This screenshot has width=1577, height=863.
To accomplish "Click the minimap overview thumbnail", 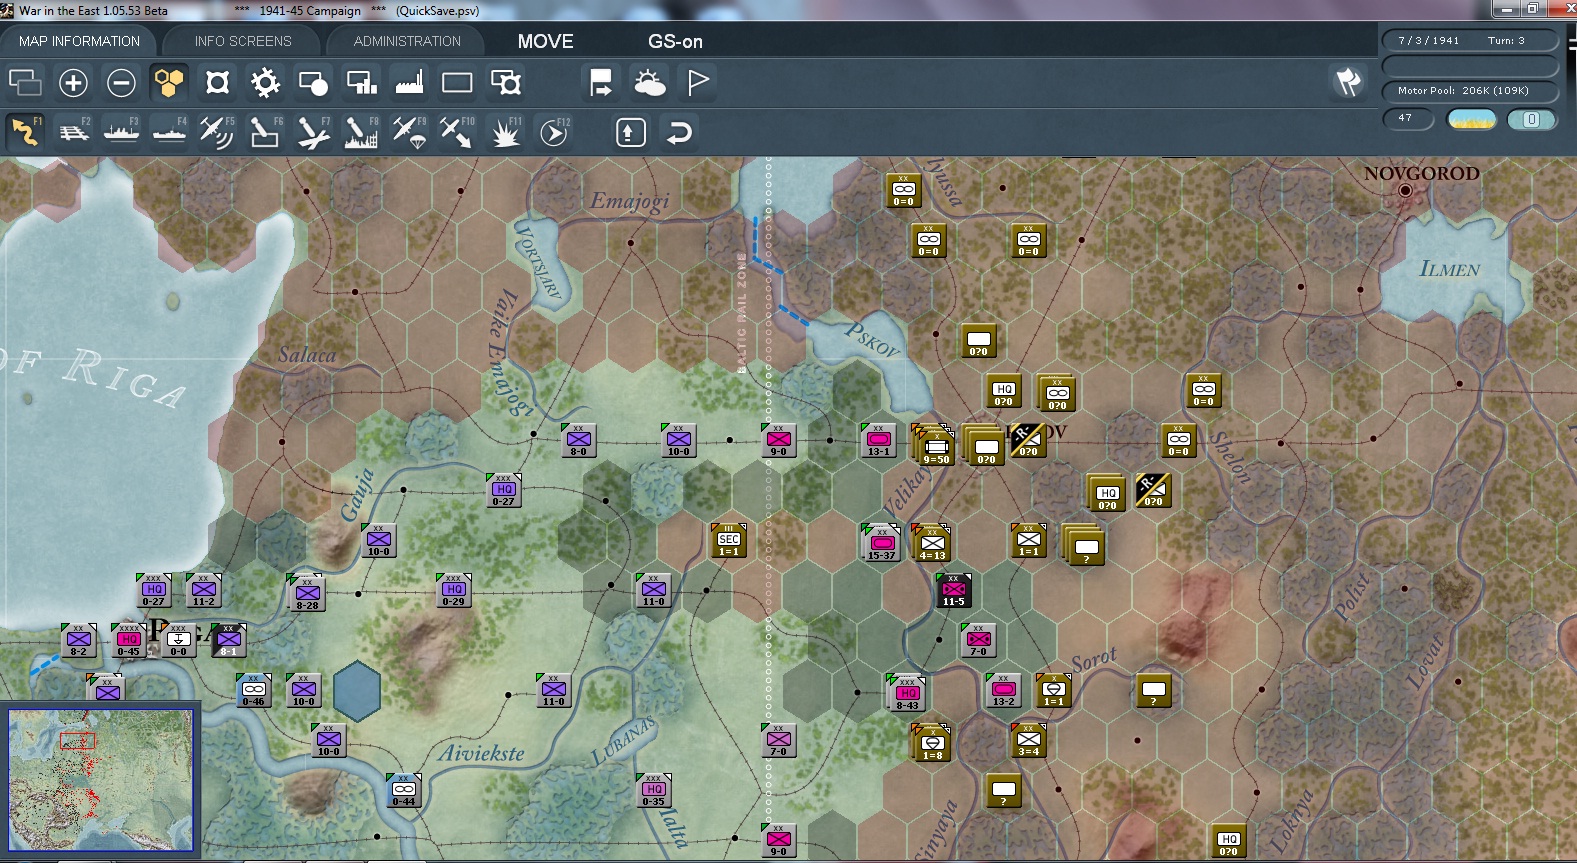I will [101, 780].
